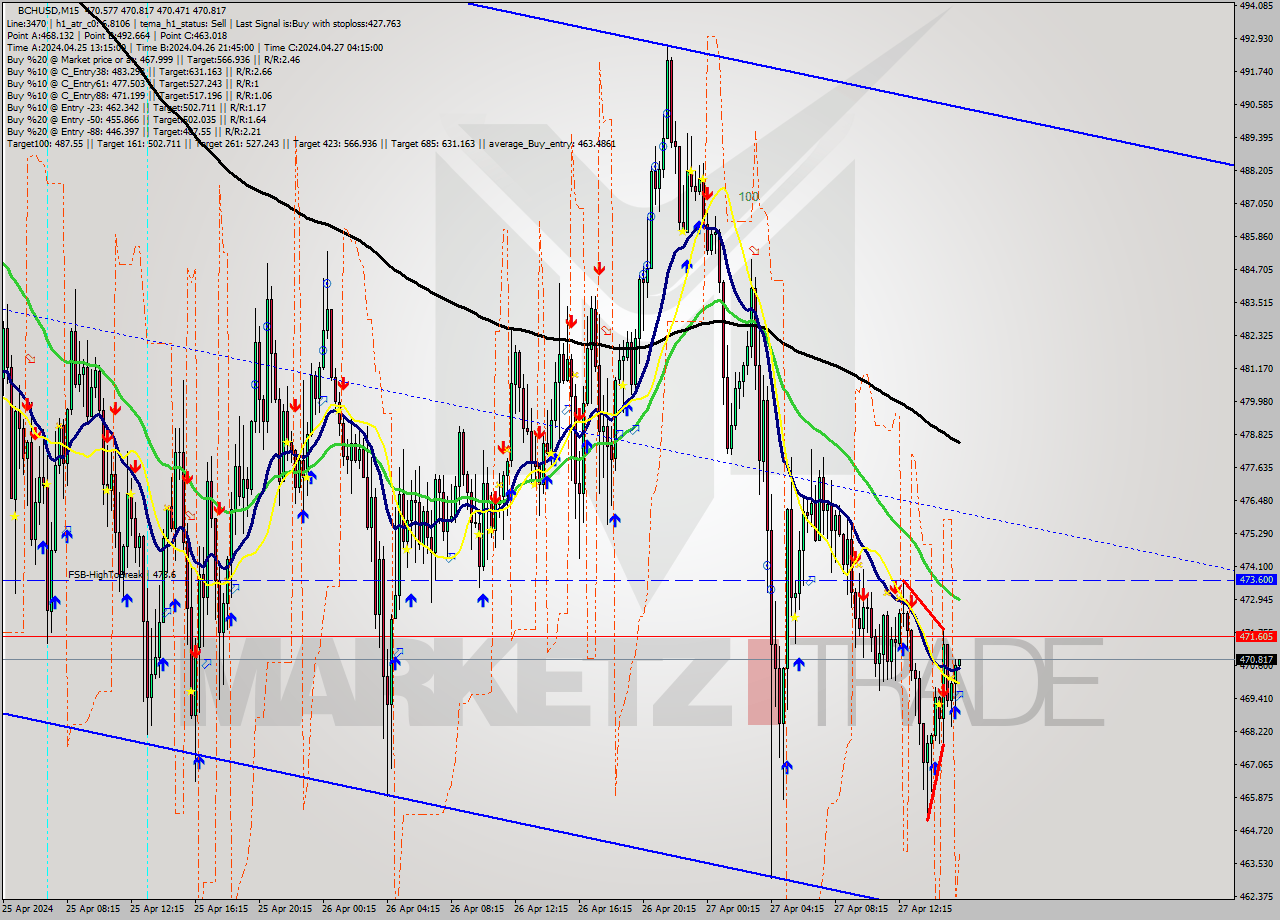Viewport: 1280px width, 920px height.
Task: Click price axis label 476.480
Action: click(x=1256, y=500)
